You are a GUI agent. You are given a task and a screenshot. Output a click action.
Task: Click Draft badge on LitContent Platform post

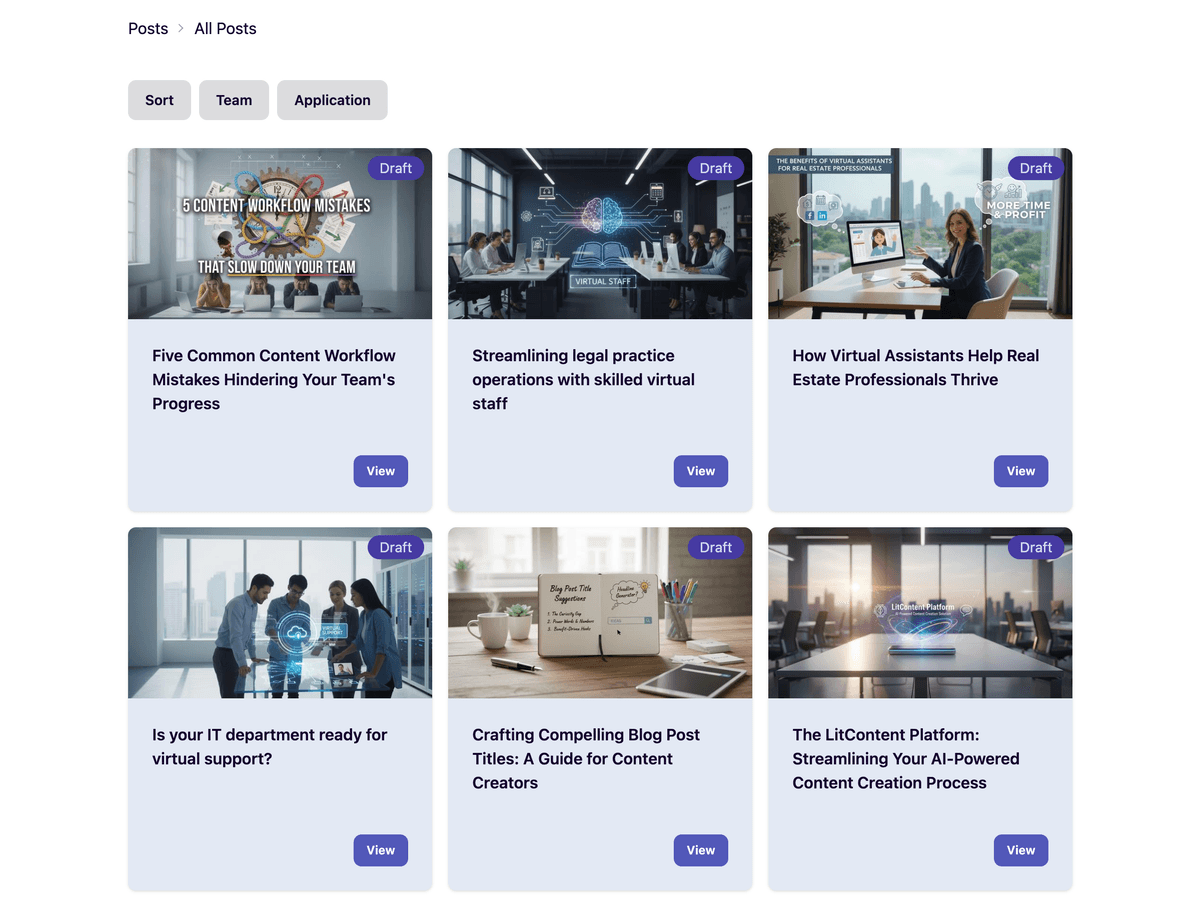pos(1035,547)
